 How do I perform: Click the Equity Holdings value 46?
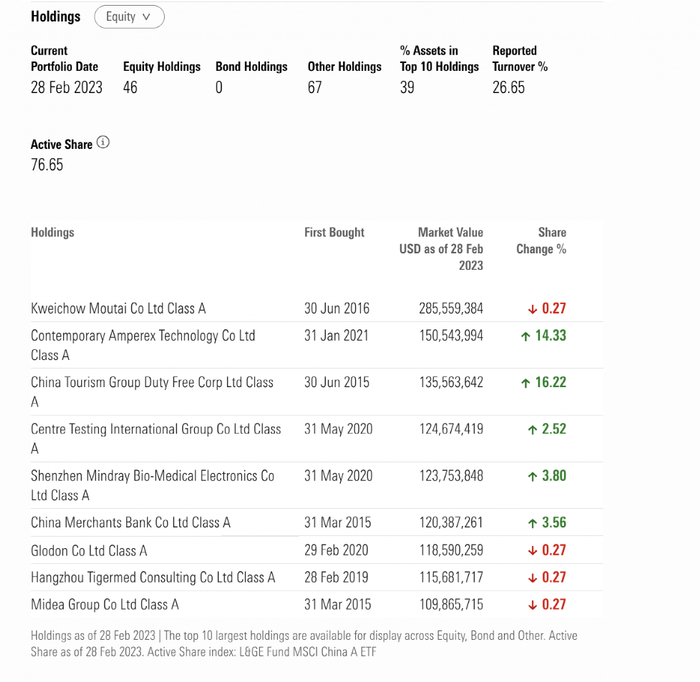coord(130,87)
